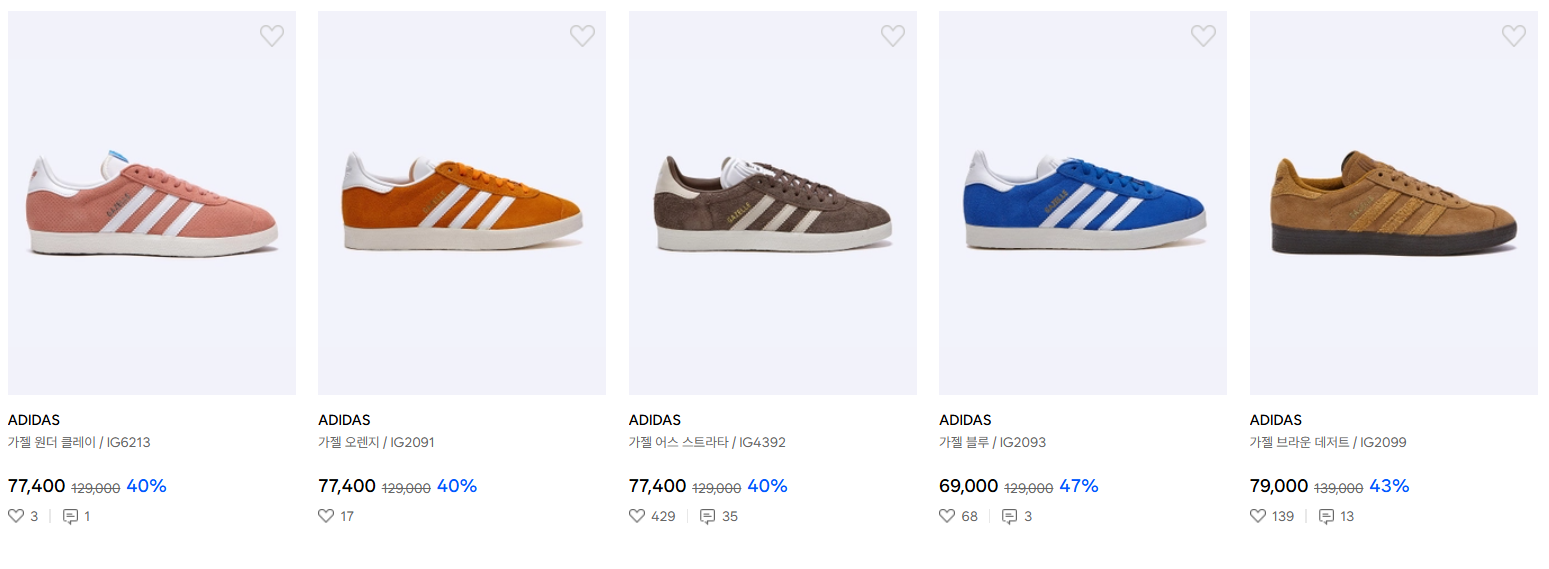Click likes heart icon showing 139

[x=1258, y=516]
